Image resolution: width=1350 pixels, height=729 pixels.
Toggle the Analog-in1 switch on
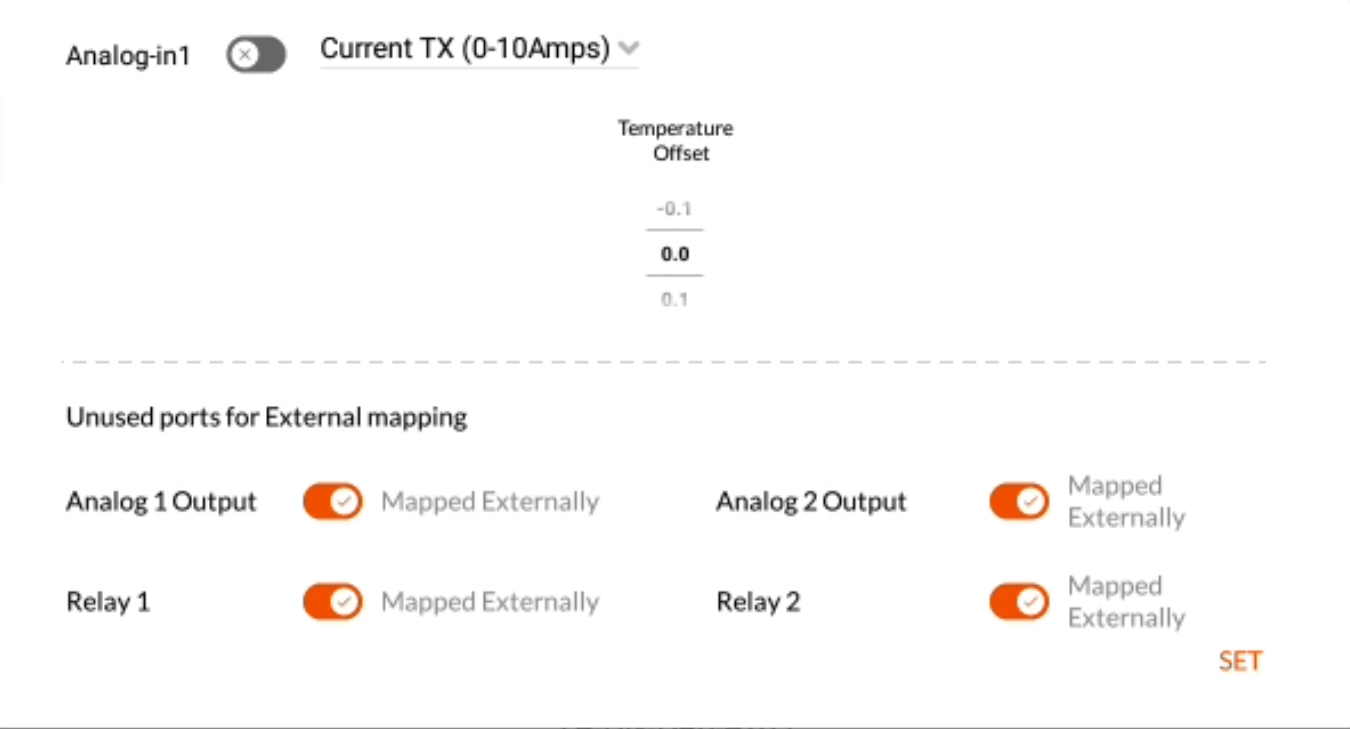tap(256, 55)
